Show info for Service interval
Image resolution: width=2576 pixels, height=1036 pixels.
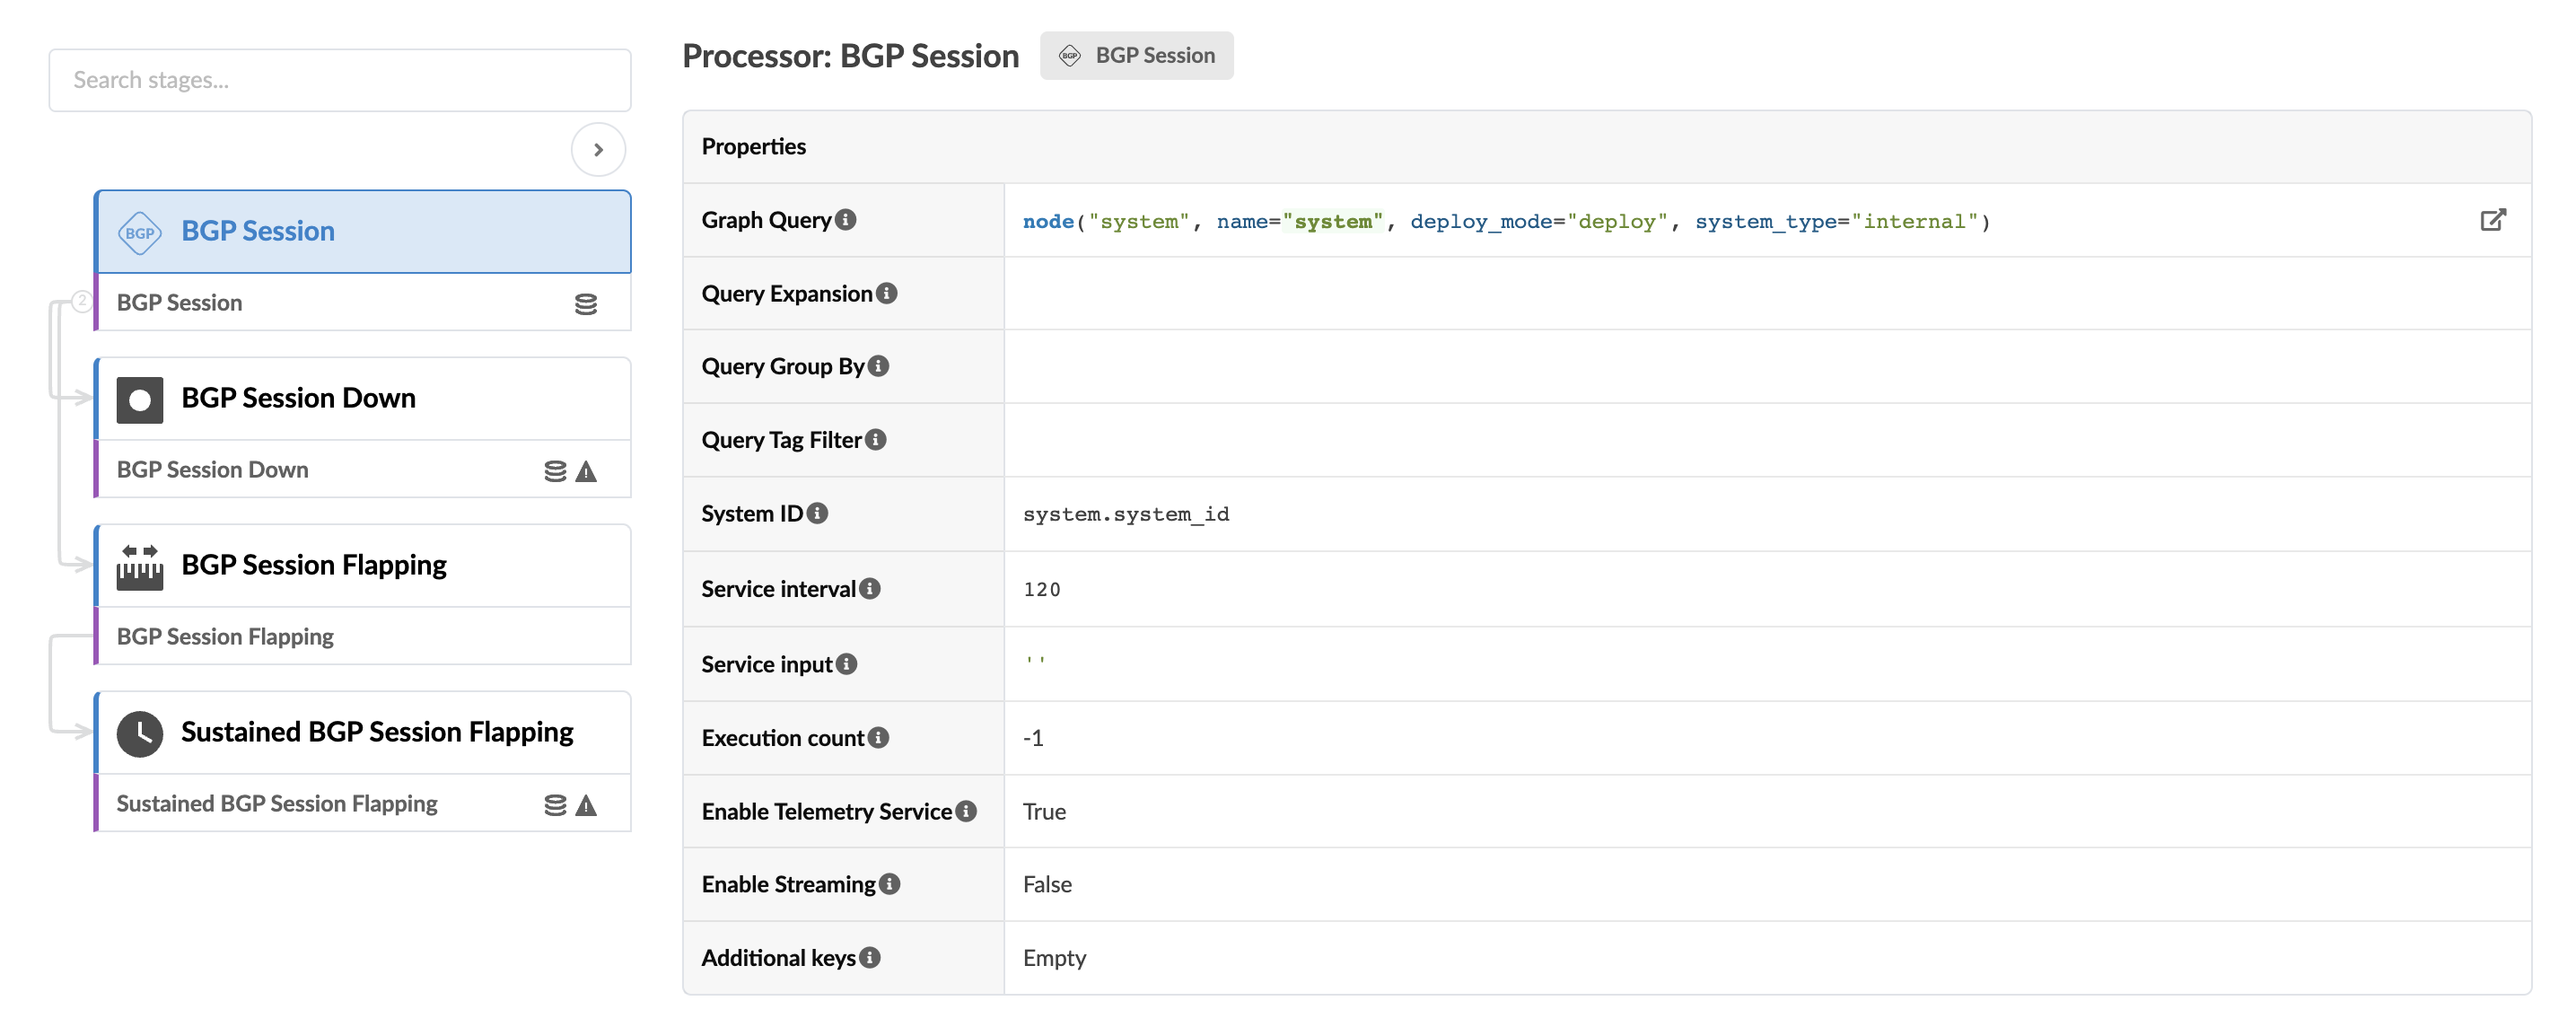(870, 588)
